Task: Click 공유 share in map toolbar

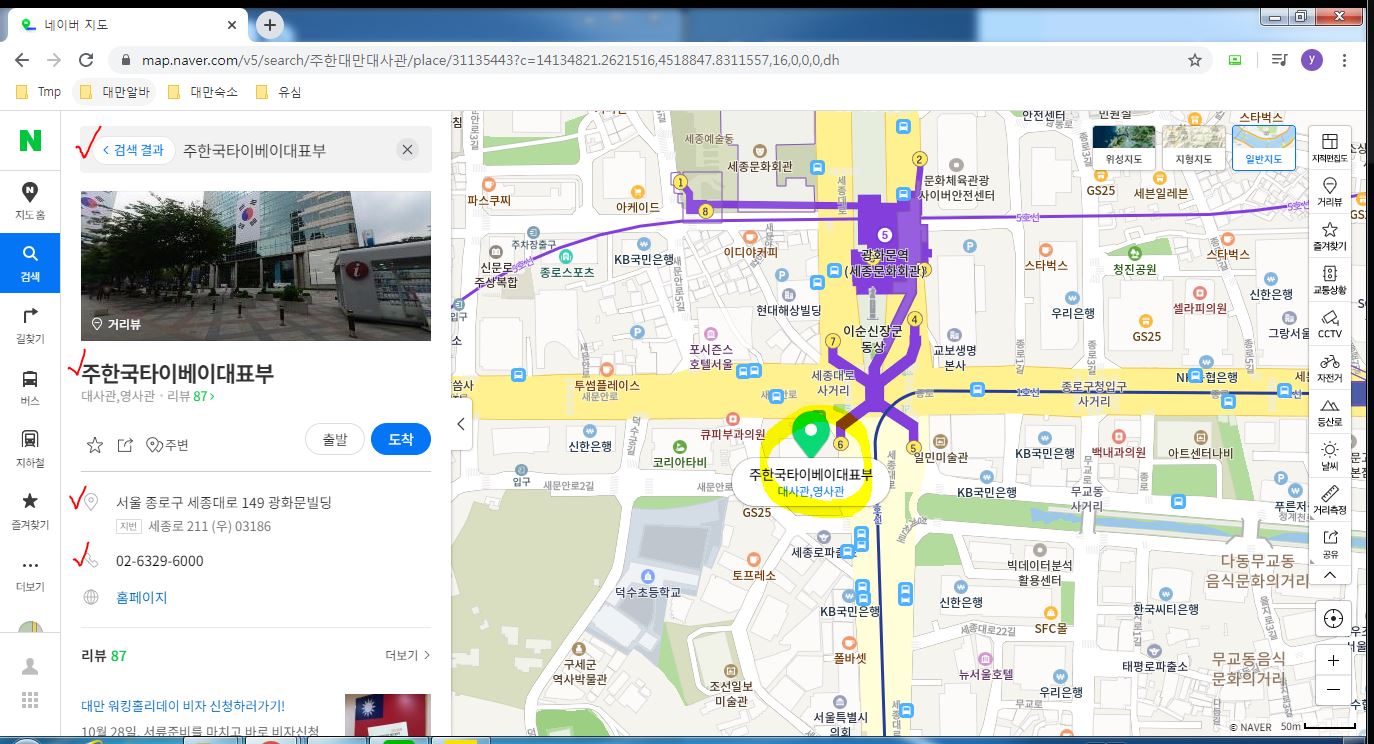Action: click(x=1330, y=543)
